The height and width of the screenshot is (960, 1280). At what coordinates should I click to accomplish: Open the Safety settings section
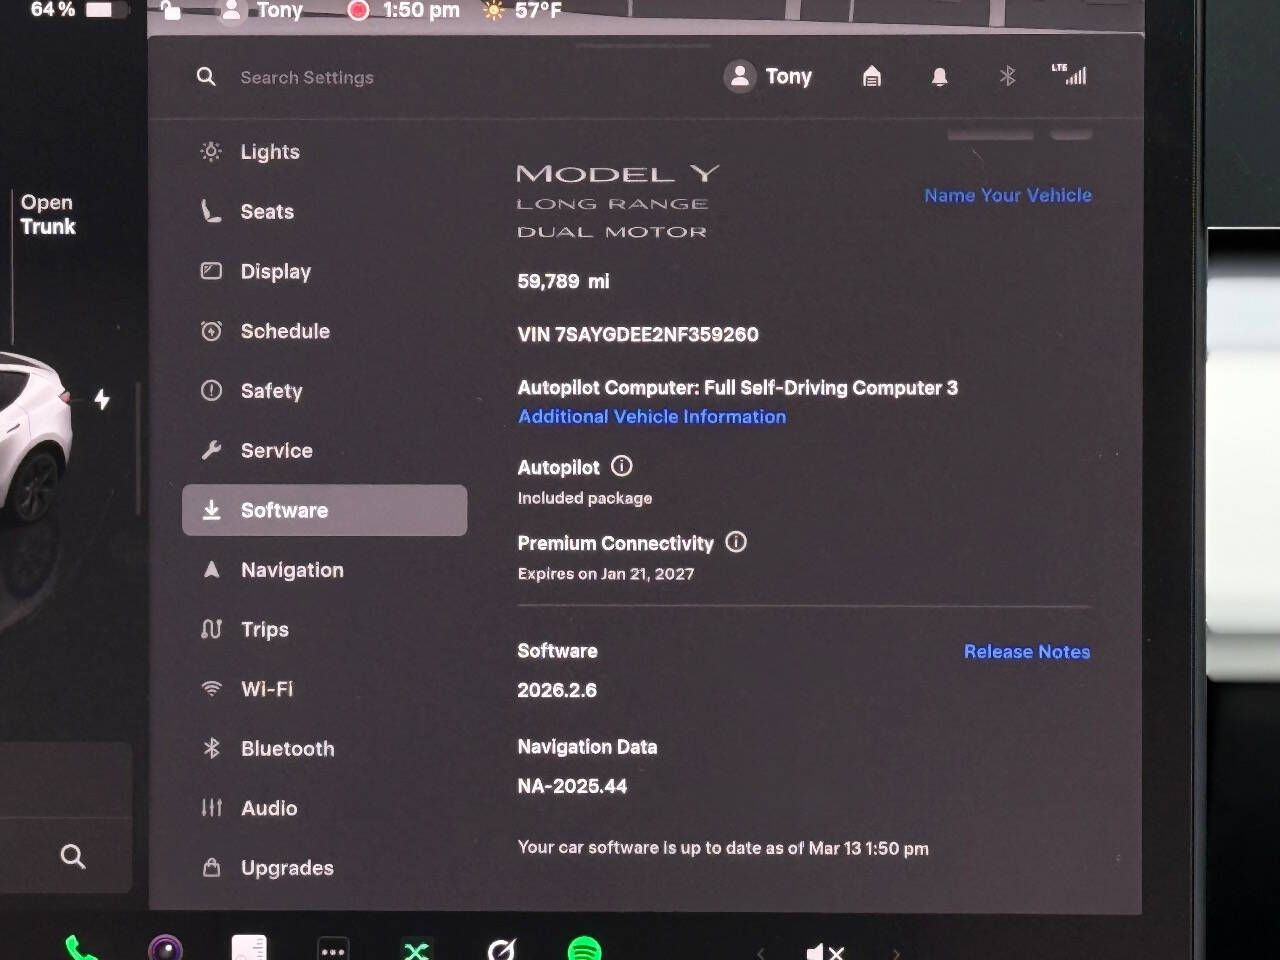(271, 391)
